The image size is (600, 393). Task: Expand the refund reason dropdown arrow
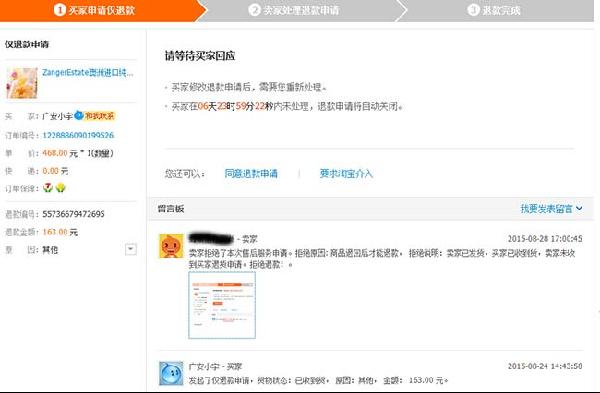tap(130, 249)
